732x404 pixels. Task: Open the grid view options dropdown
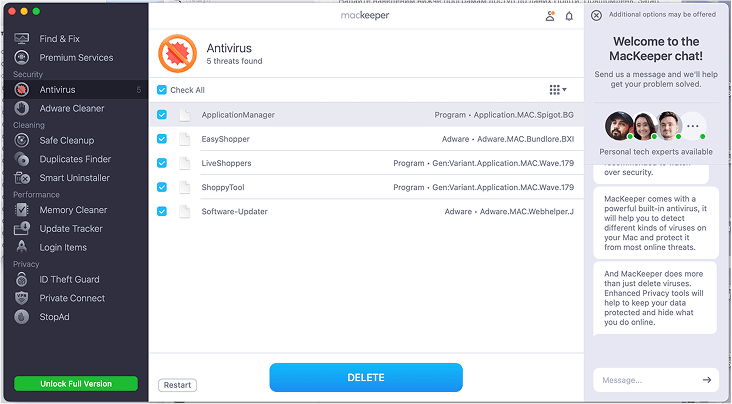[558, 90]
